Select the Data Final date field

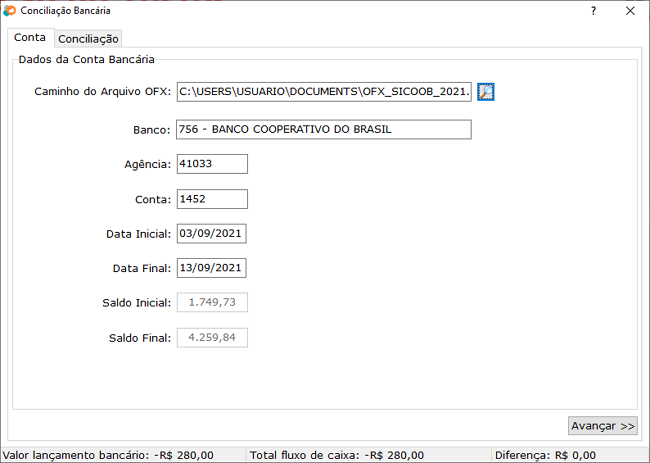211,268
